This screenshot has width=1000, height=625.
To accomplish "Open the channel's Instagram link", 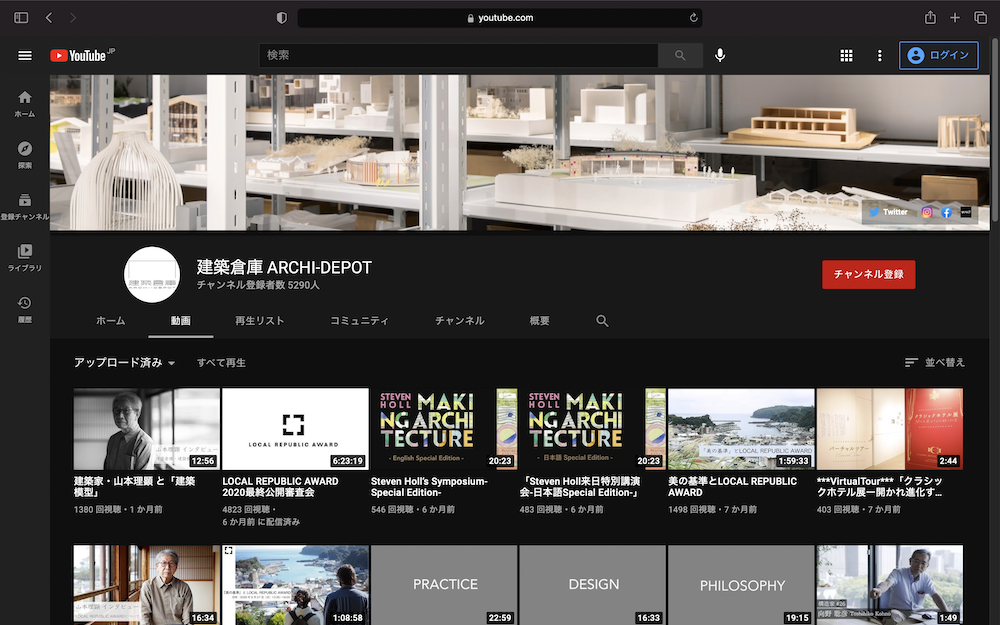I will coord(927,212).
